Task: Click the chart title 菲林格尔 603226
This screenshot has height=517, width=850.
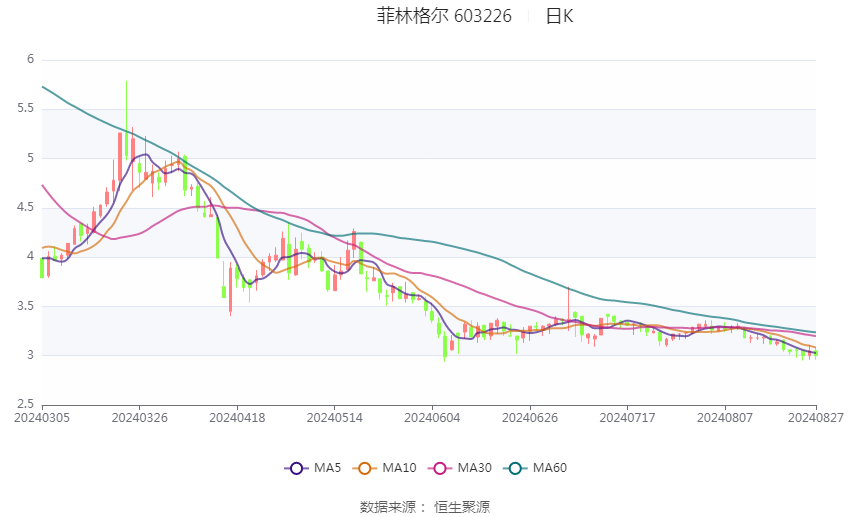Action: pyautogui.click(x=444, y=16)
